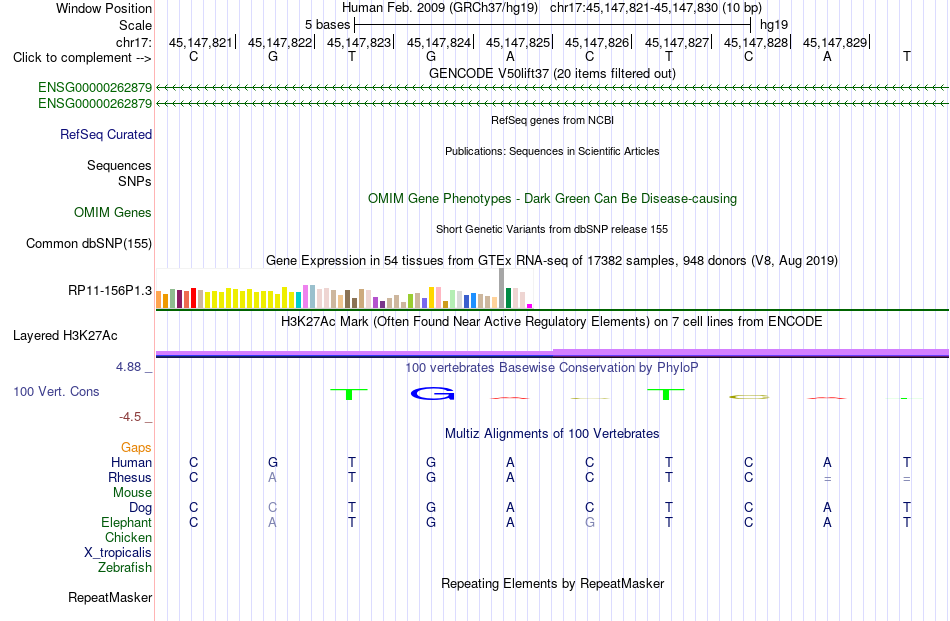The width and height of the screenshot is (950, 621).
Task: Open Multiz Alignments of 100 Vertebrates title
Action: 552,434
